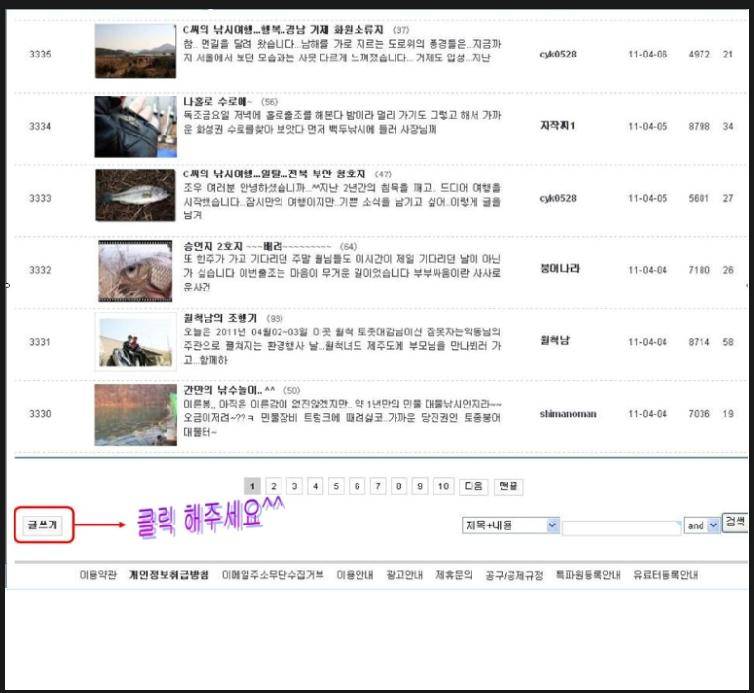Go to page 3 in pagination
The image size is (754, 693).
point(294,486)
